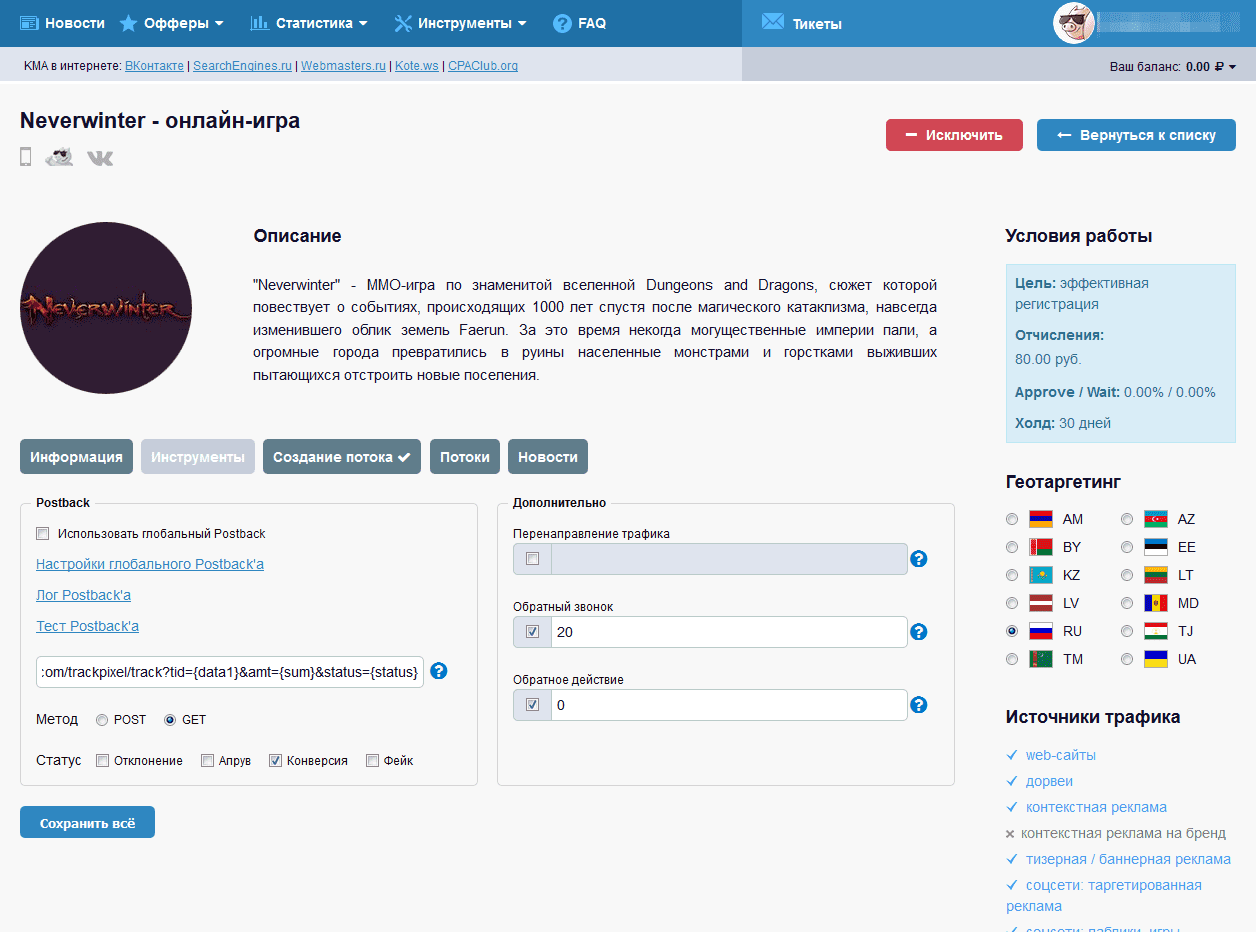
Task: Click the Neverwinter offer logo
Action: [106, 308]
